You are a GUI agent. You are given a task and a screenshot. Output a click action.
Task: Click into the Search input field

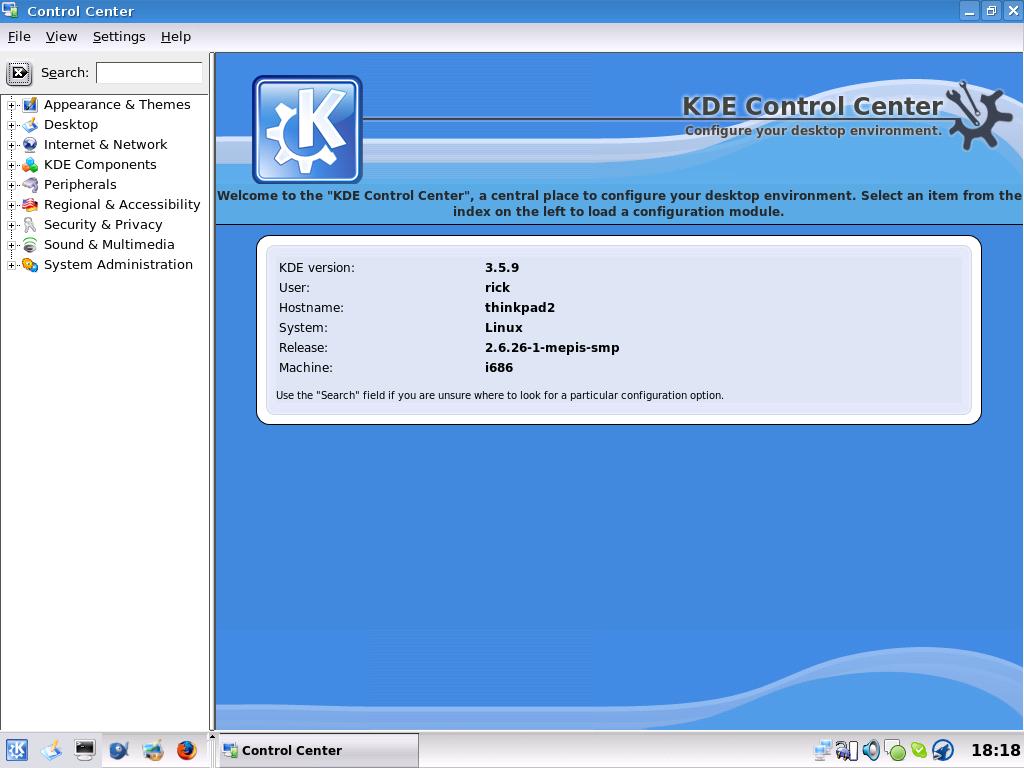pos(149,72)
